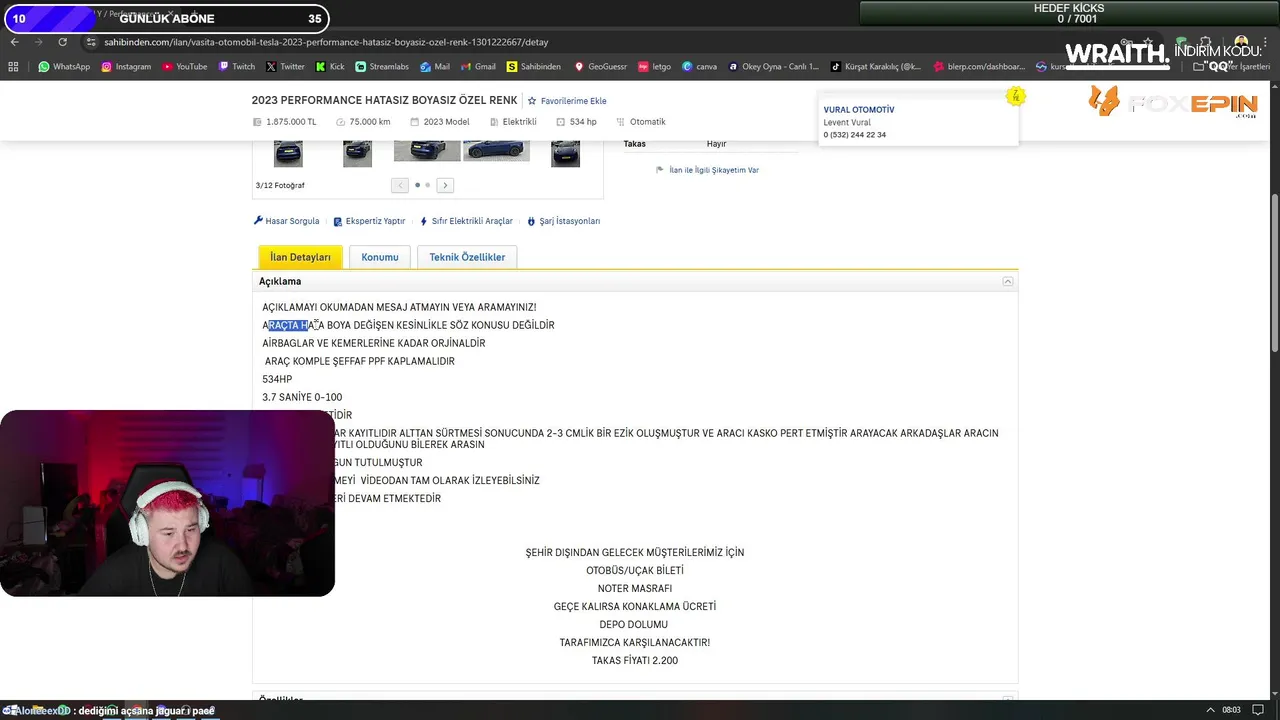Open İlan ile İlgili Şikayetim Var link
Viewport: 1280px width, 720px height.
(714, 170)
